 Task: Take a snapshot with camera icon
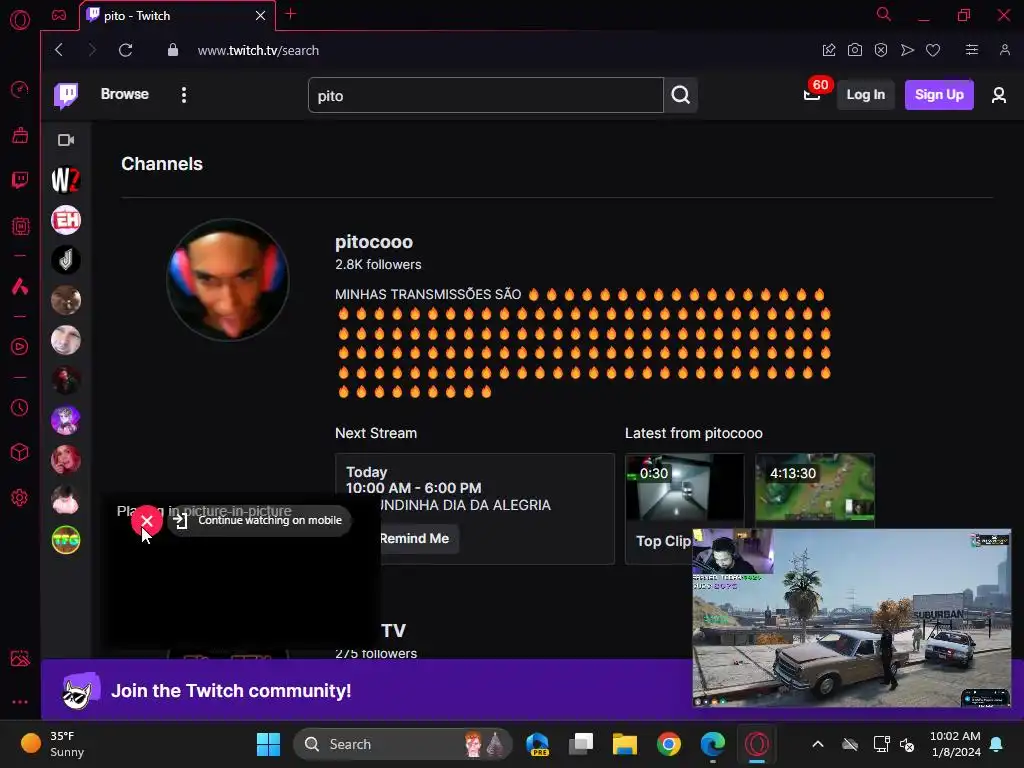[854, 50]
